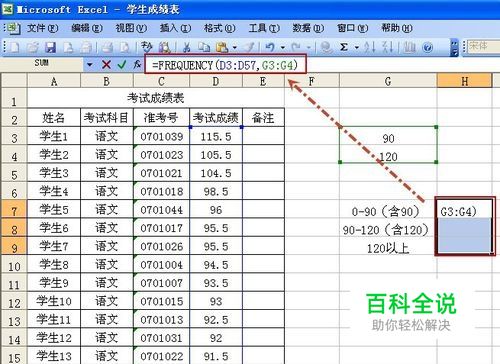Open the 格式 (Format) menu
This screenshot has width=500, height=364.
(220, 28)
